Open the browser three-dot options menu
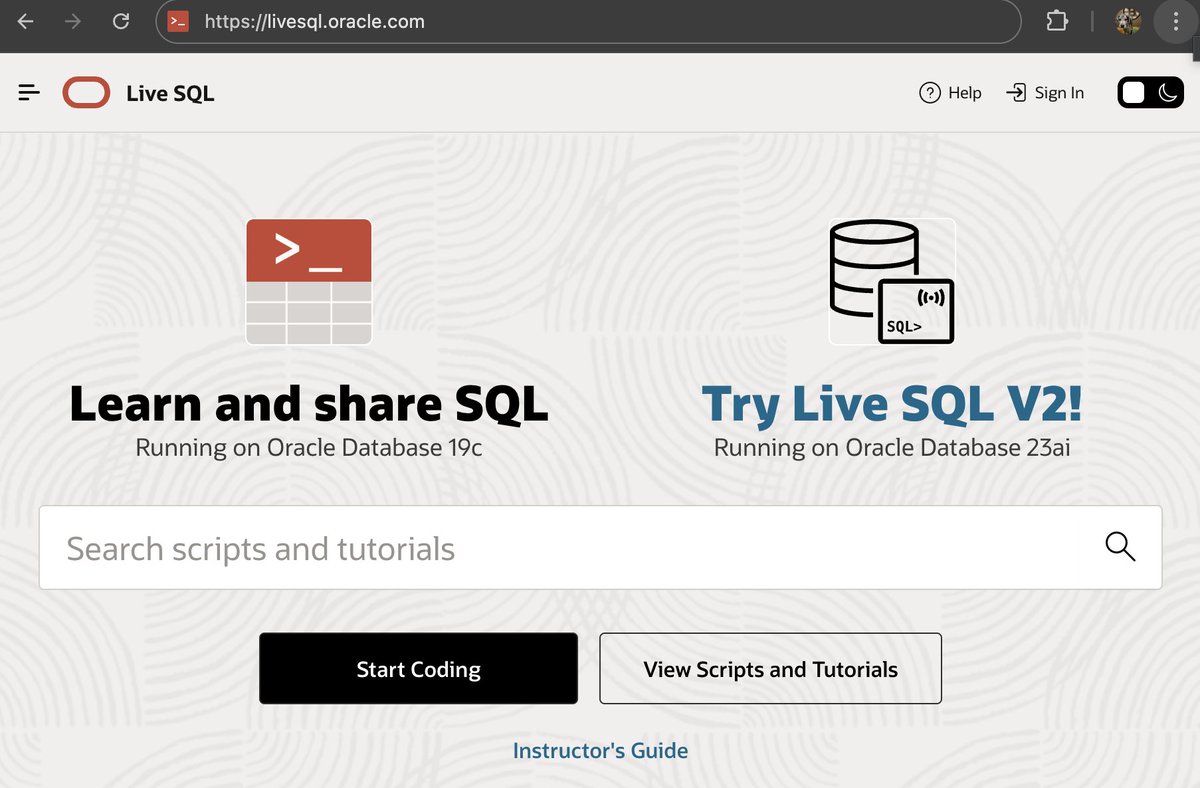Image resolution: width=1200 pixels, height=788 pixels. [x=1175, y=21]
